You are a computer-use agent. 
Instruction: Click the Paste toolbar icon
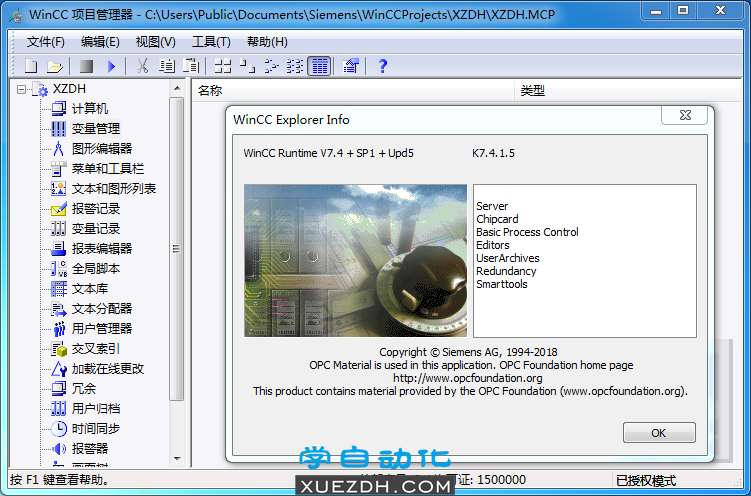pos(191,66)
